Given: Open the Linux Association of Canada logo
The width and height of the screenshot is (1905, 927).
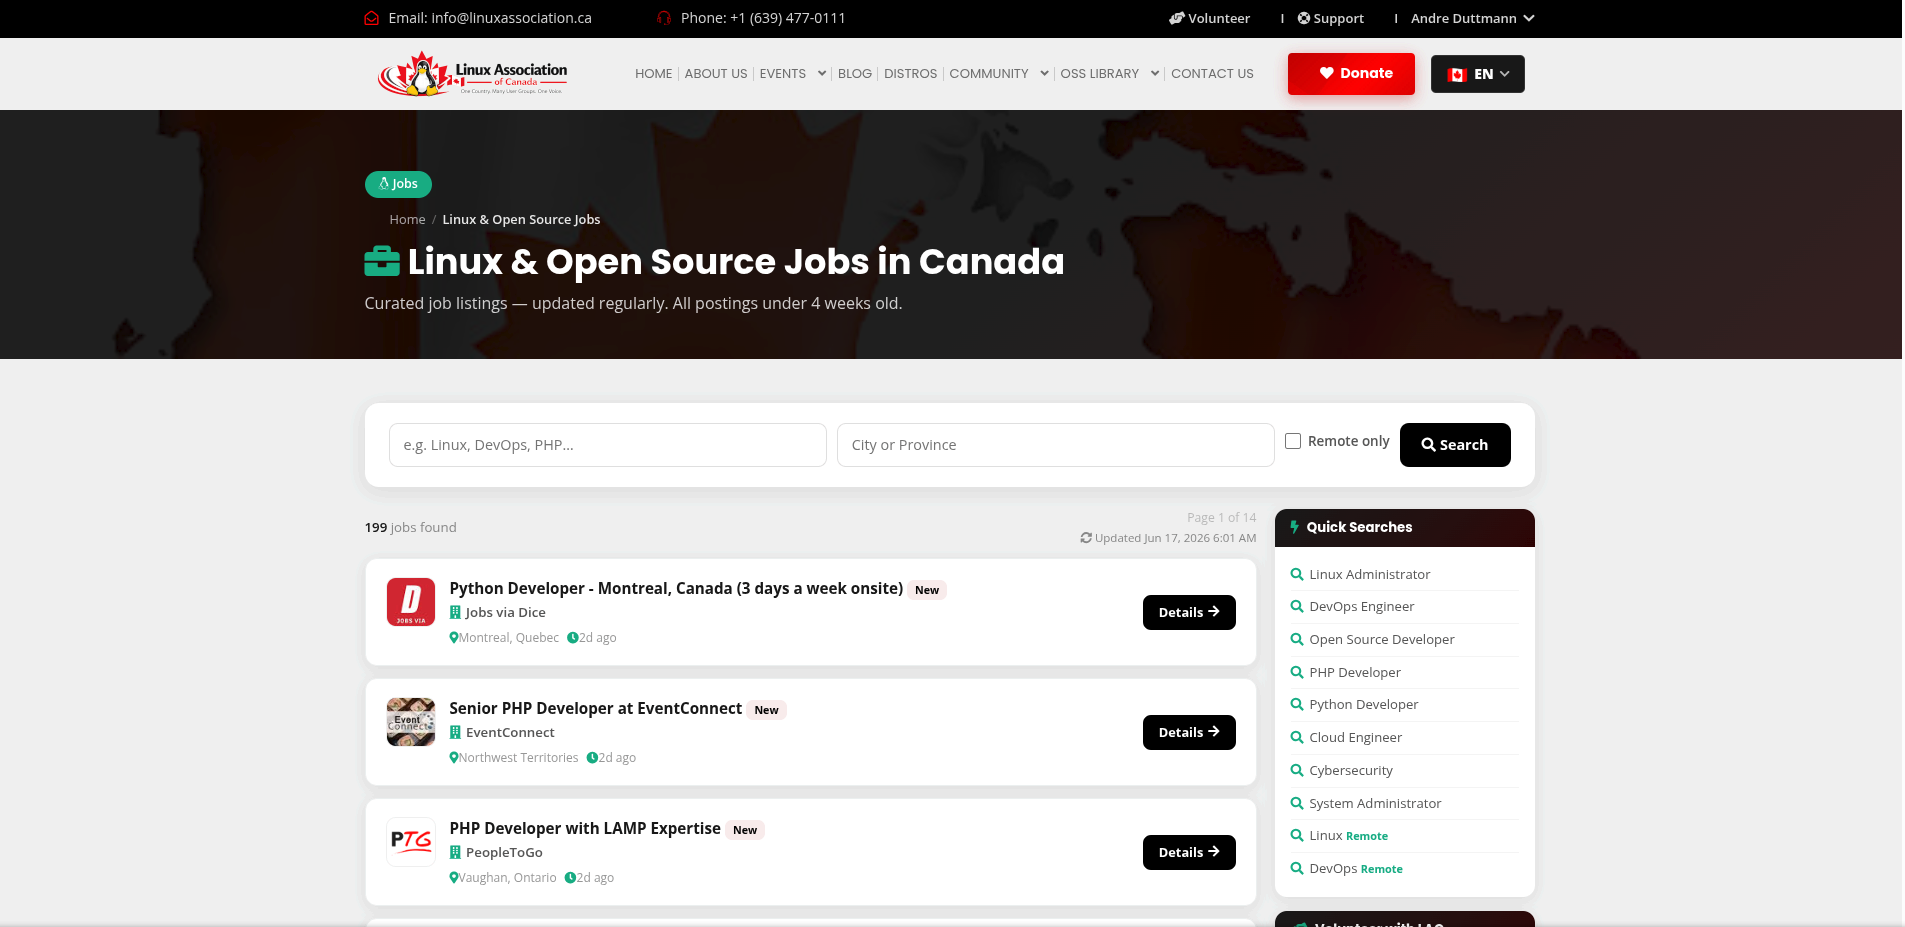Looking at the screenshot, I should 472,74.
